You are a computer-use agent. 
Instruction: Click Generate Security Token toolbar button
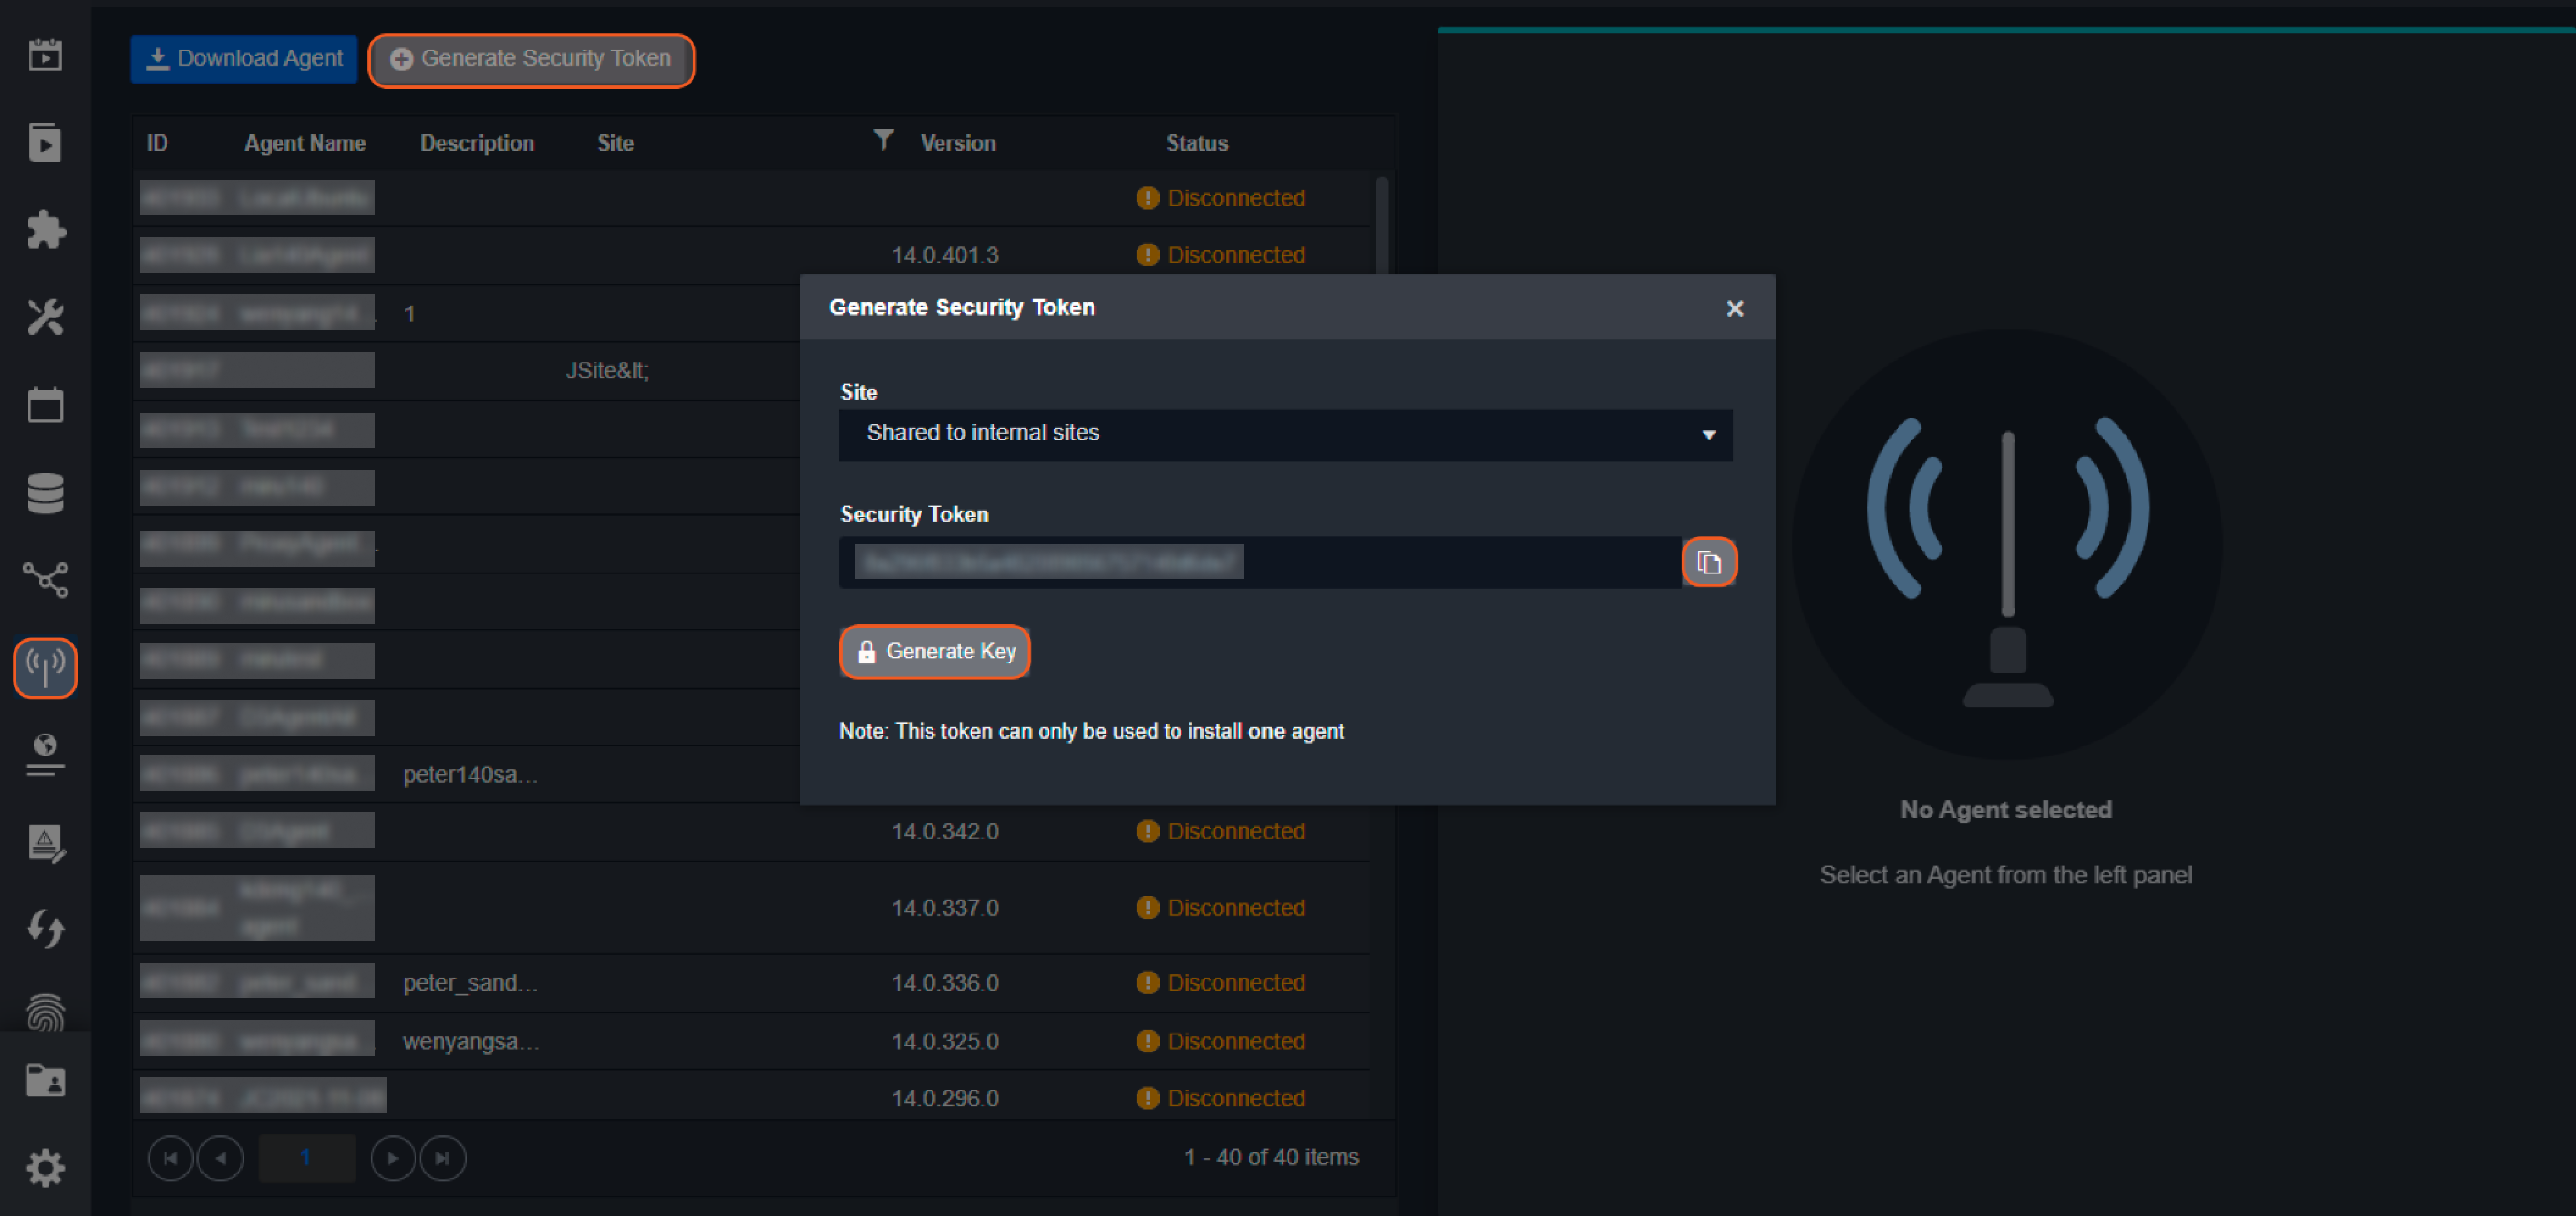[531, 59]
